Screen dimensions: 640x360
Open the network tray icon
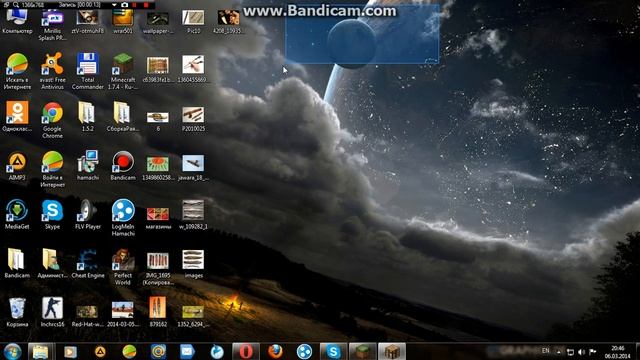571,352
